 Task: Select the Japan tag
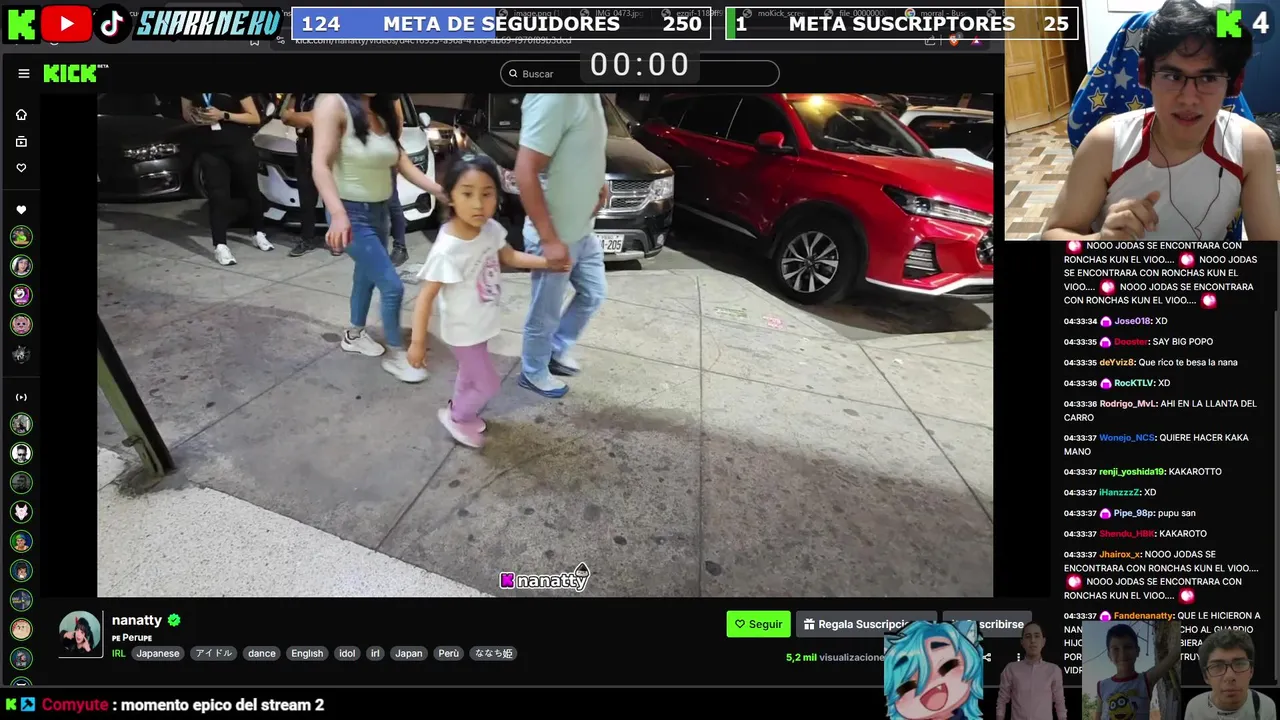tap(409, 653)
